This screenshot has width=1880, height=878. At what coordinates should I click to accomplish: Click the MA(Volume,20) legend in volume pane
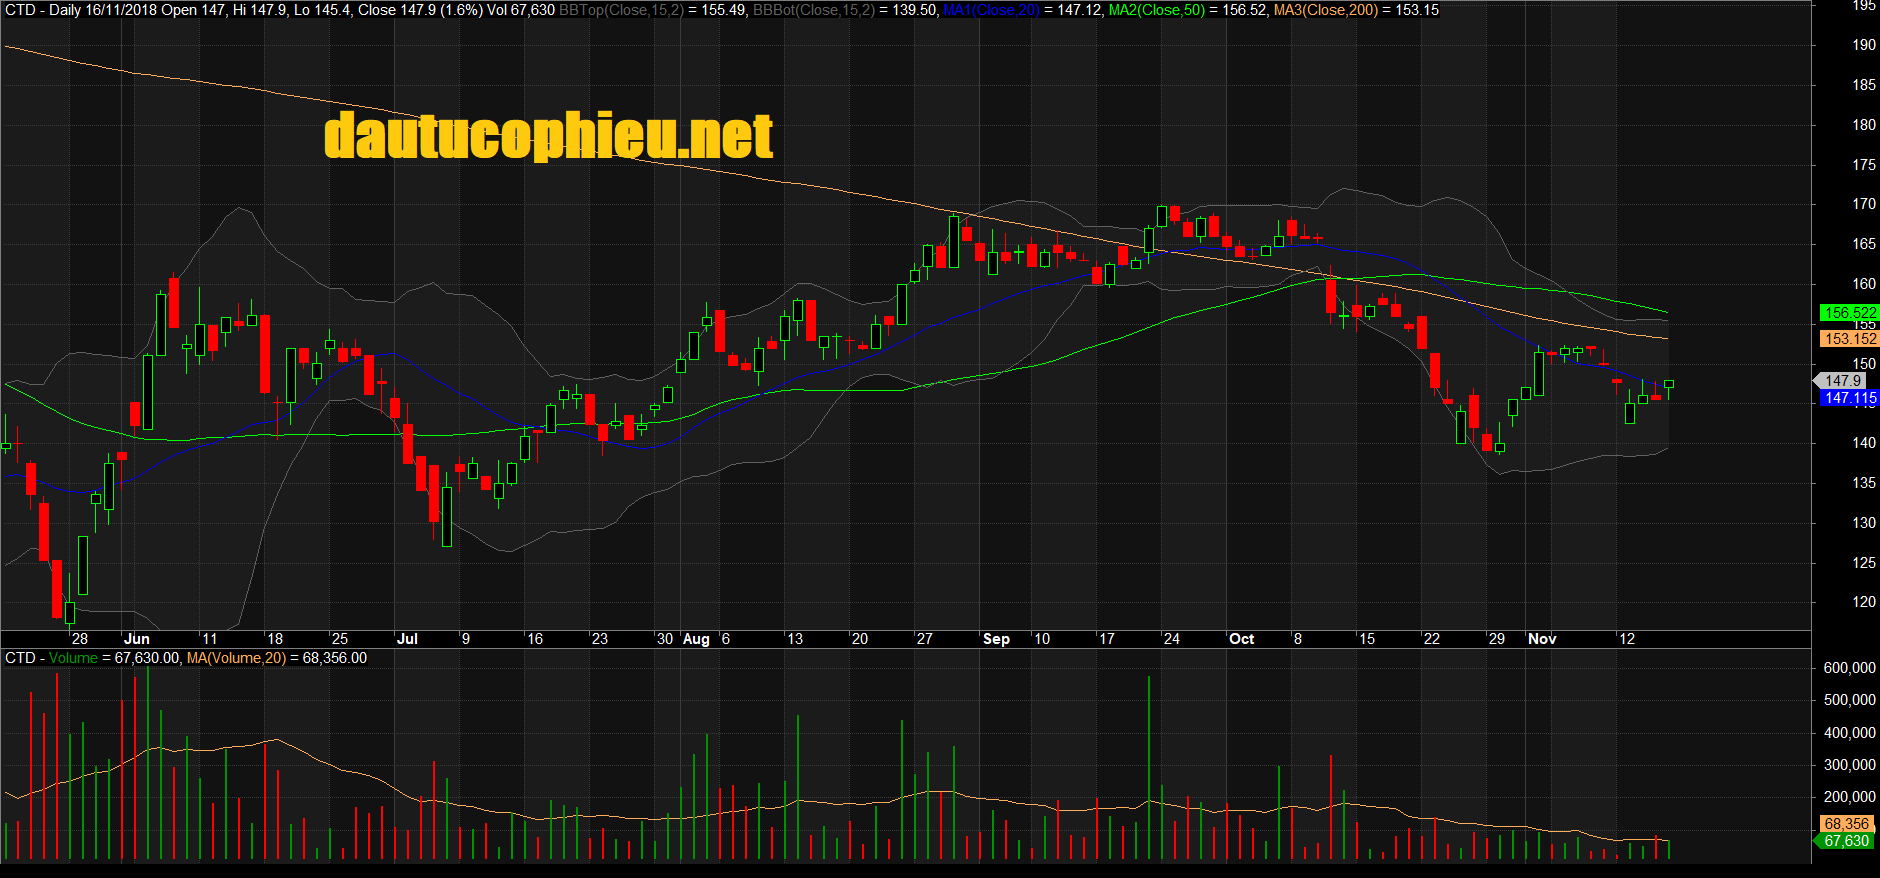236,658
